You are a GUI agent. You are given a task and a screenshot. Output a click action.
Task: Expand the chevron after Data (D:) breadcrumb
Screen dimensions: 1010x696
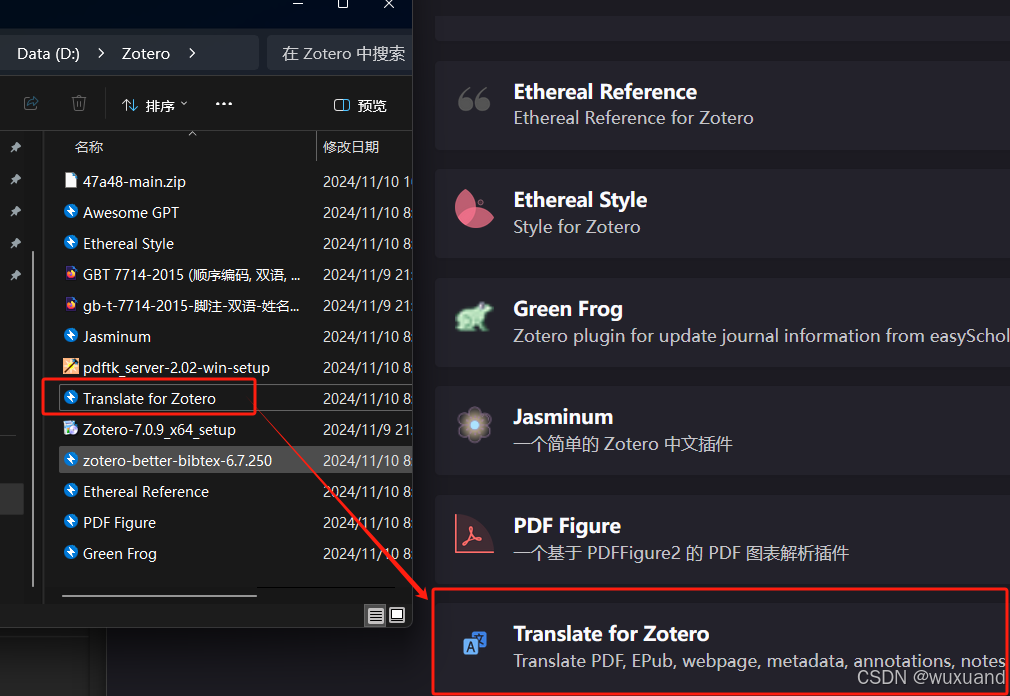tap(101, 53)
